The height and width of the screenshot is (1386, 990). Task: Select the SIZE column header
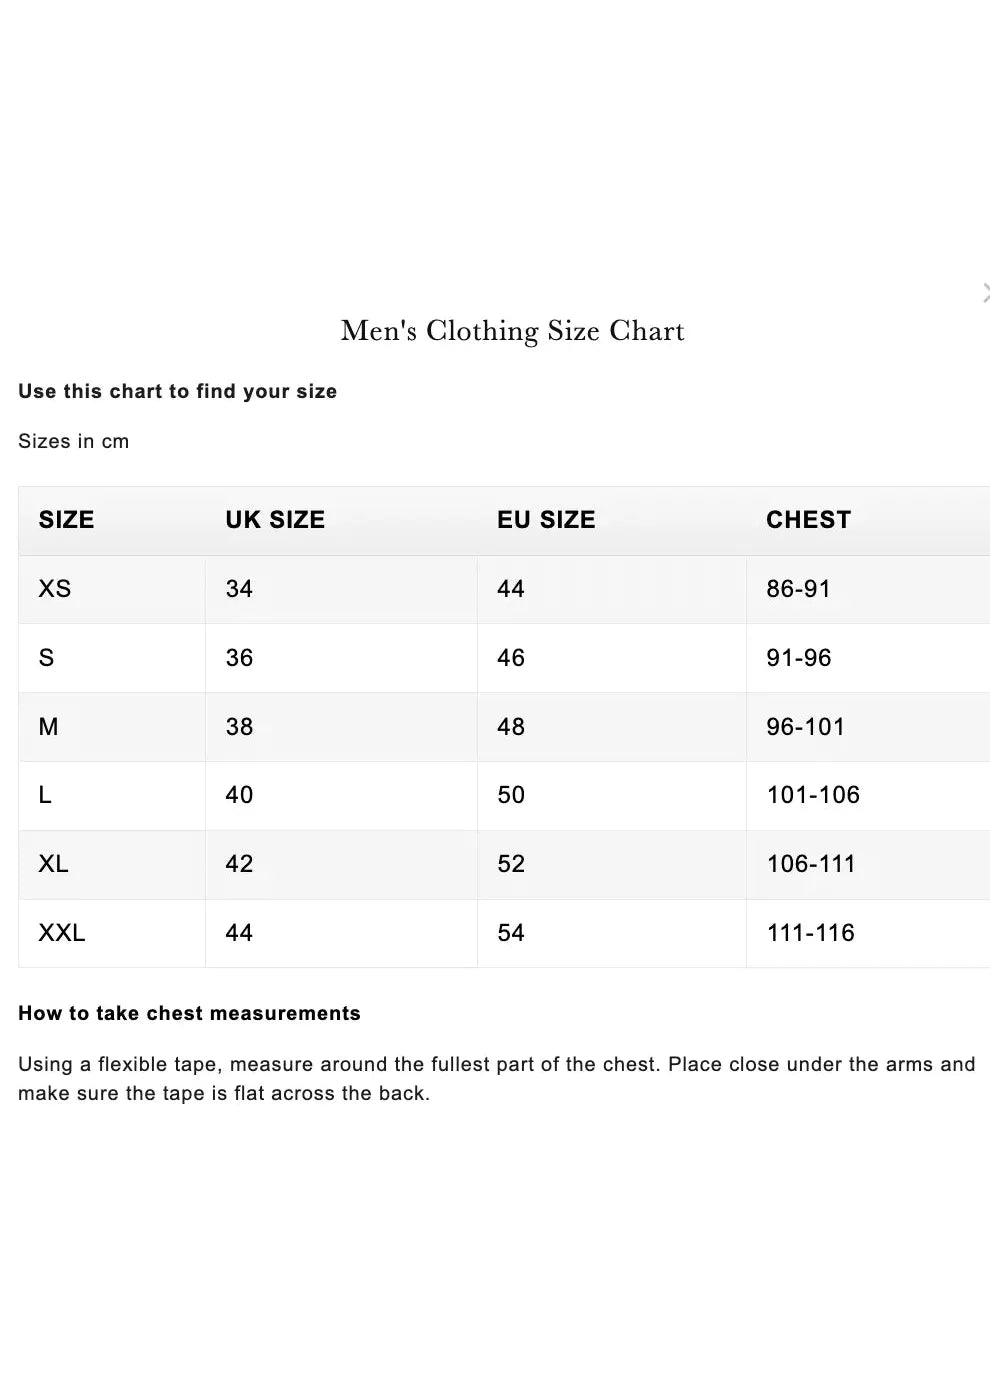[67, 520]
